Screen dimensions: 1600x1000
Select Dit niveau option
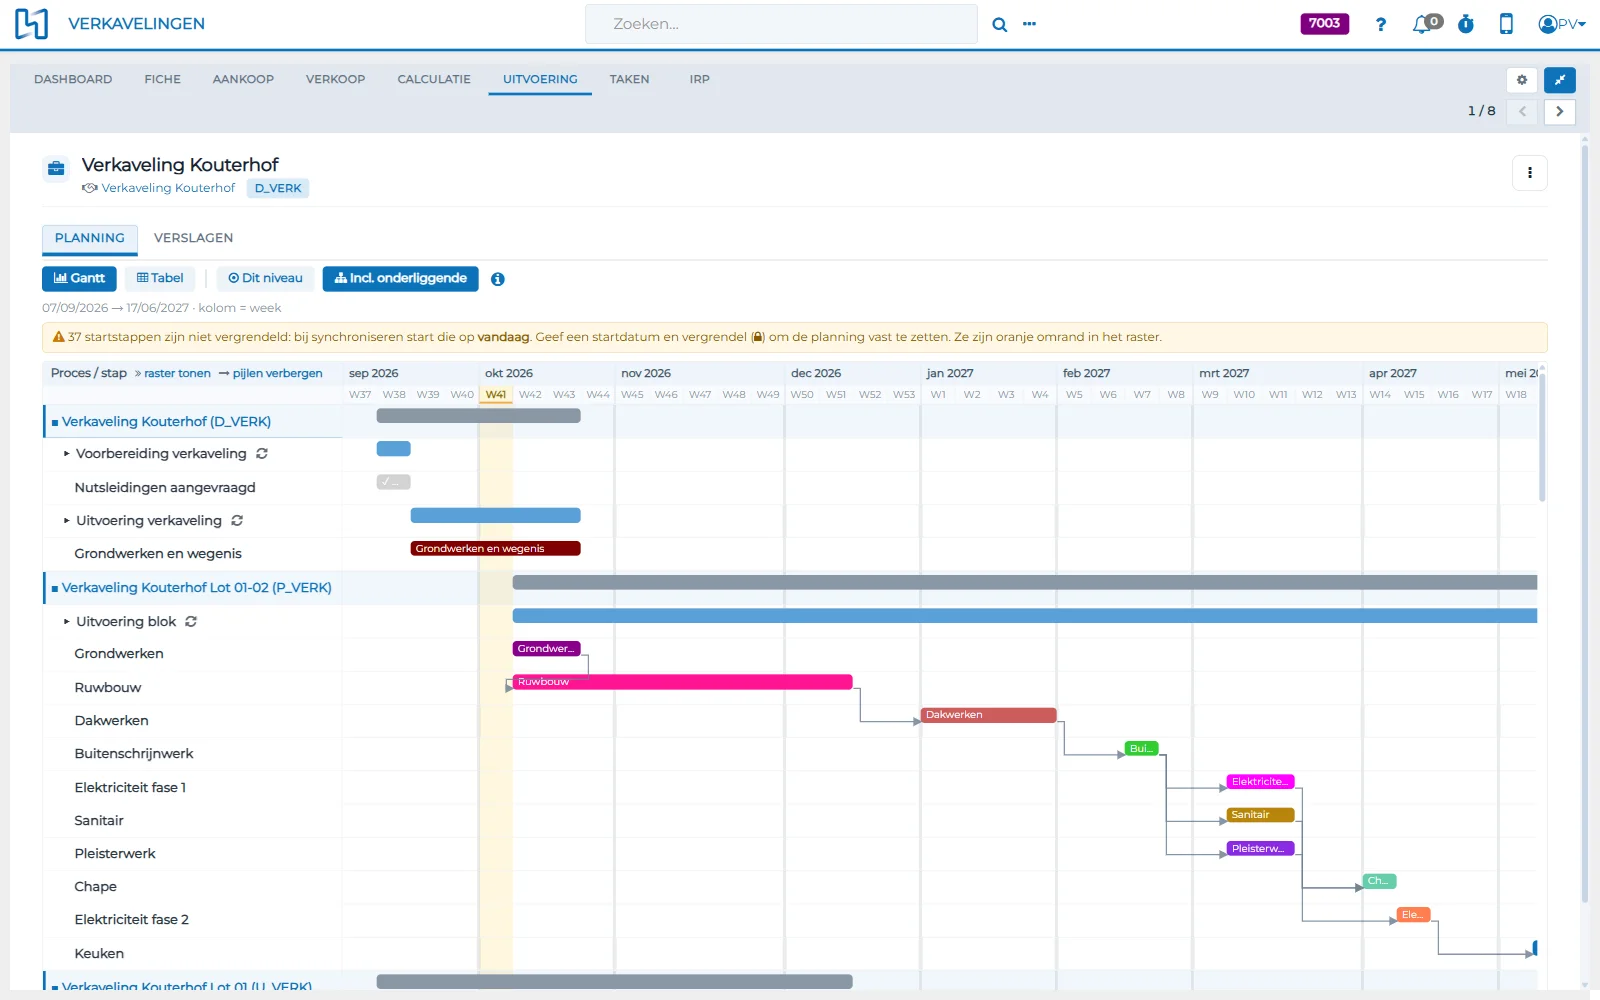point(265,279)
